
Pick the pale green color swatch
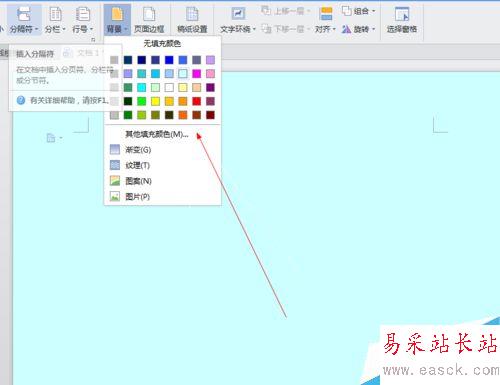(x=155, y=87)
